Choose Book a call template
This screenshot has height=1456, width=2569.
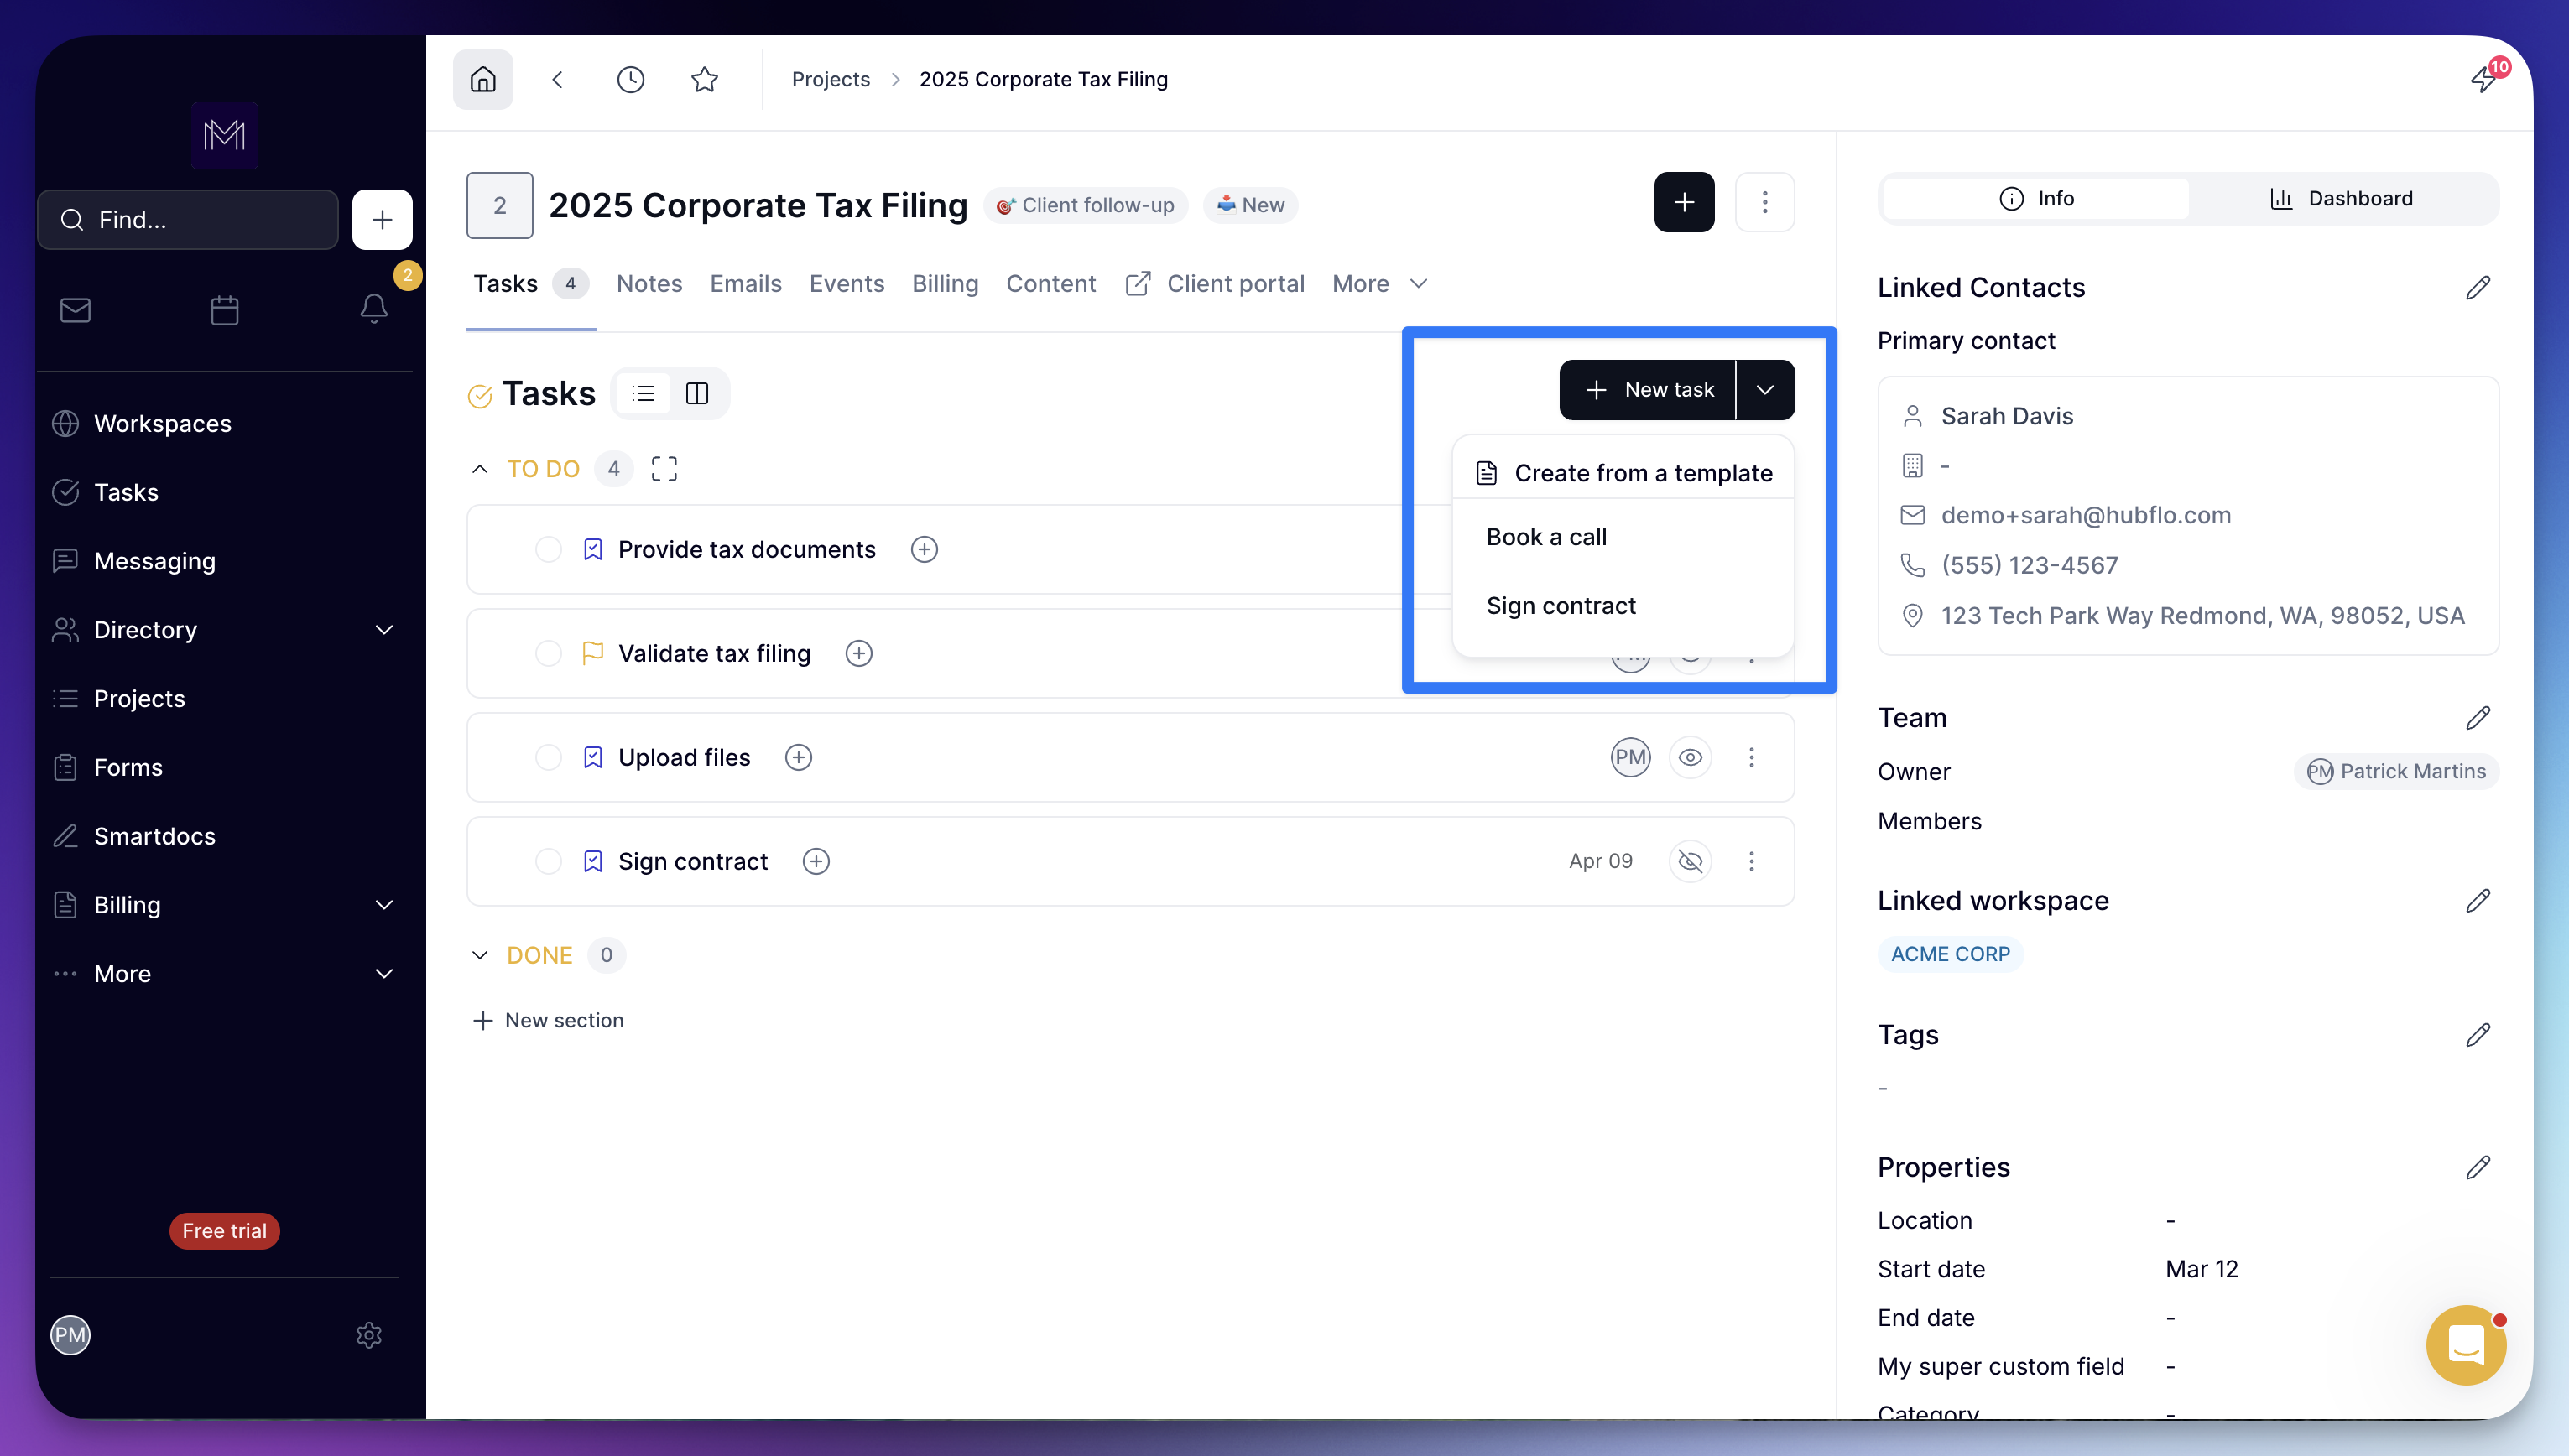tap(1546, 537)
